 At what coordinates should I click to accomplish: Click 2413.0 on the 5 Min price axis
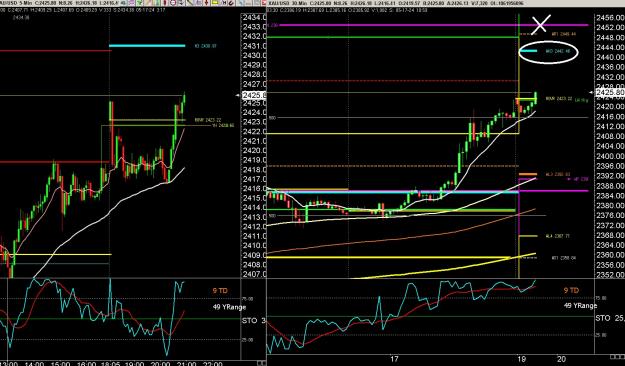coord(254,217)
